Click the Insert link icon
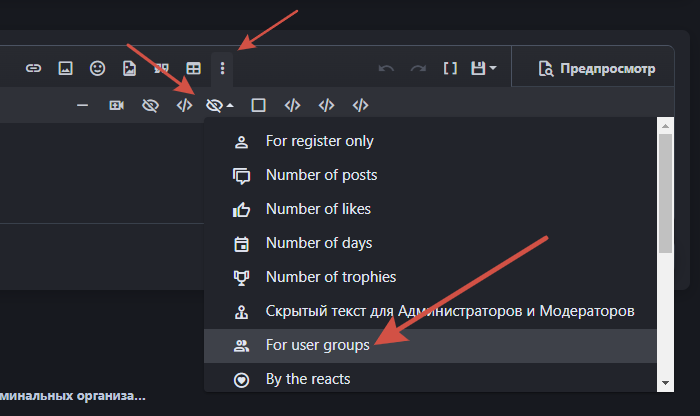This screenshot has height=416, width=700. 34,69
